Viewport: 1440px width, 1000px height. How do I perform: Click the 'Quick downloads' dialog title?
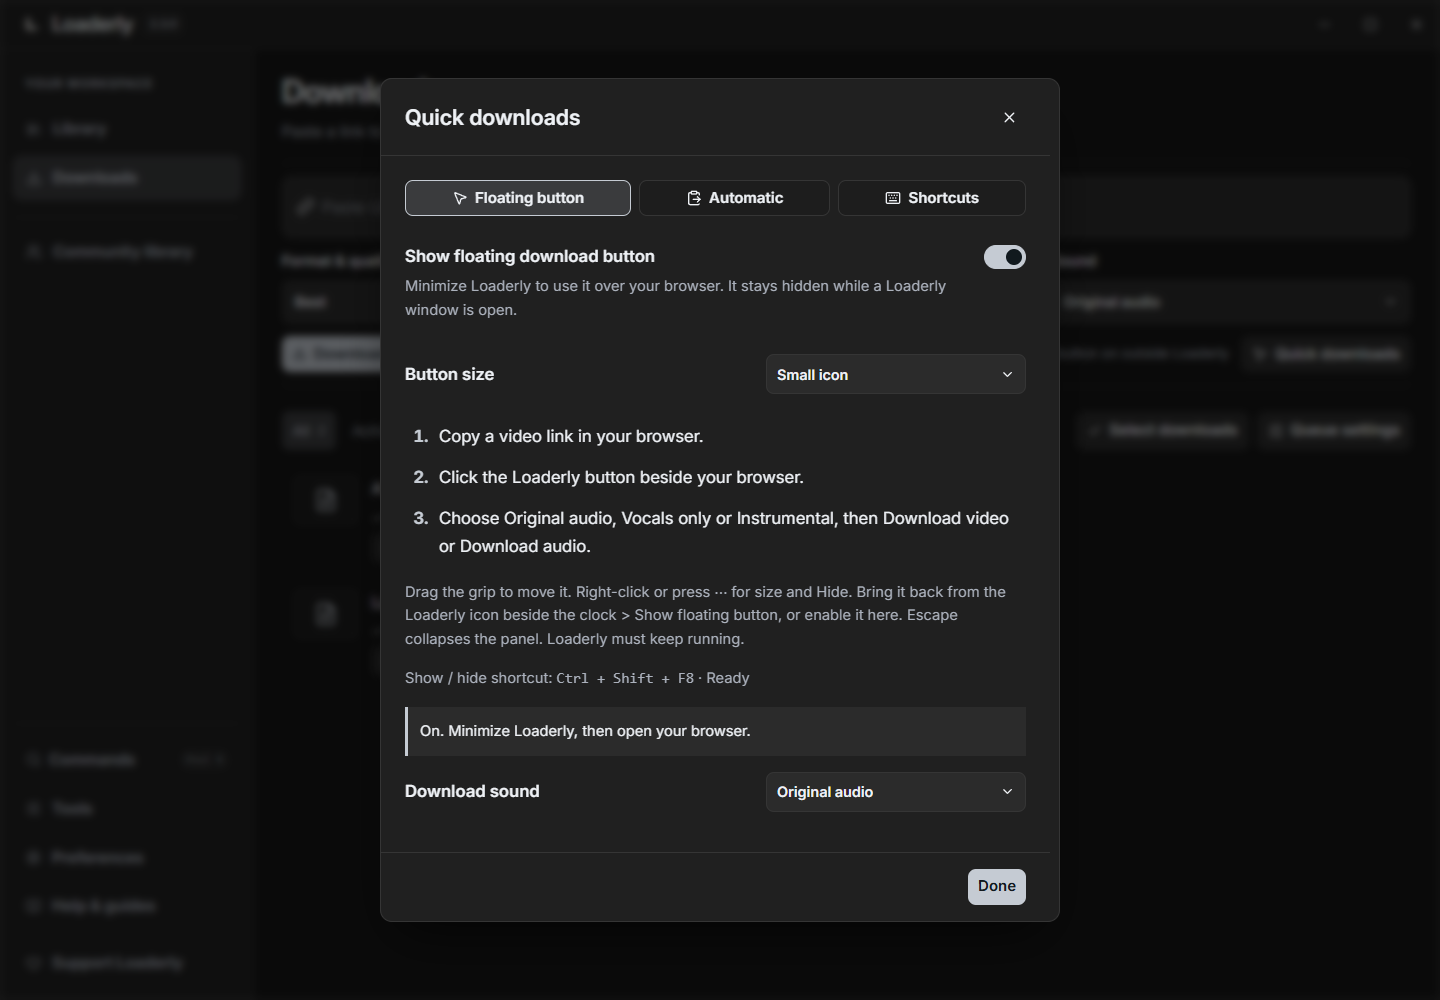point(492,118)
